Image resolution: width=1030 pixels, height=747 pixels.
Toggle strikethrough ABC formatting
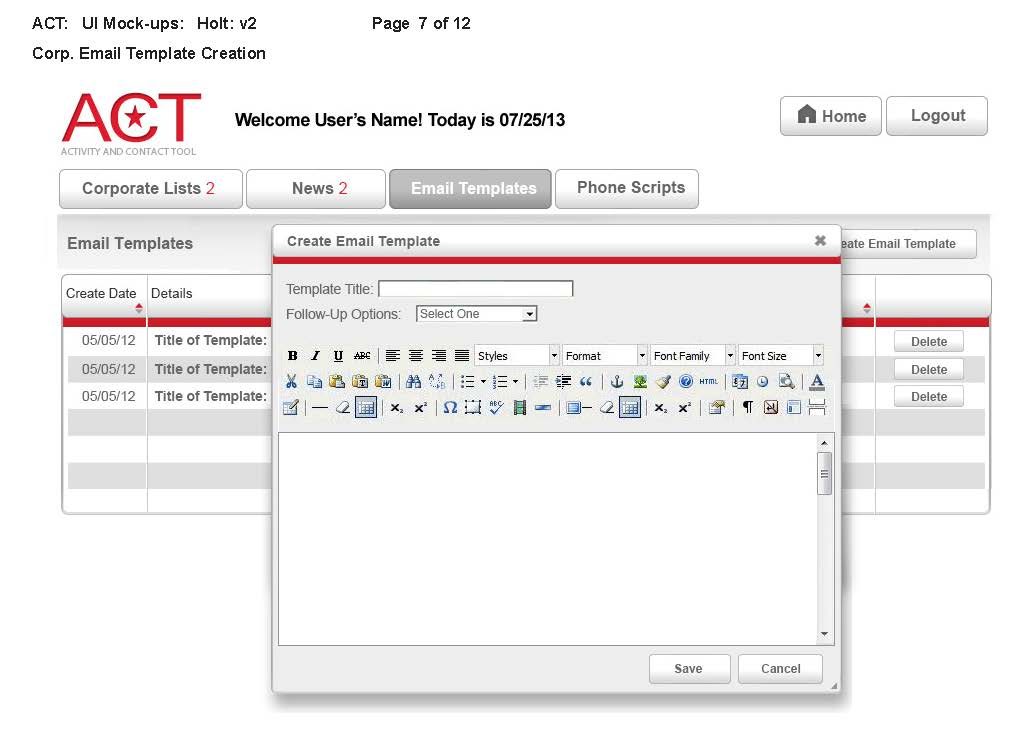click(362, 356)
